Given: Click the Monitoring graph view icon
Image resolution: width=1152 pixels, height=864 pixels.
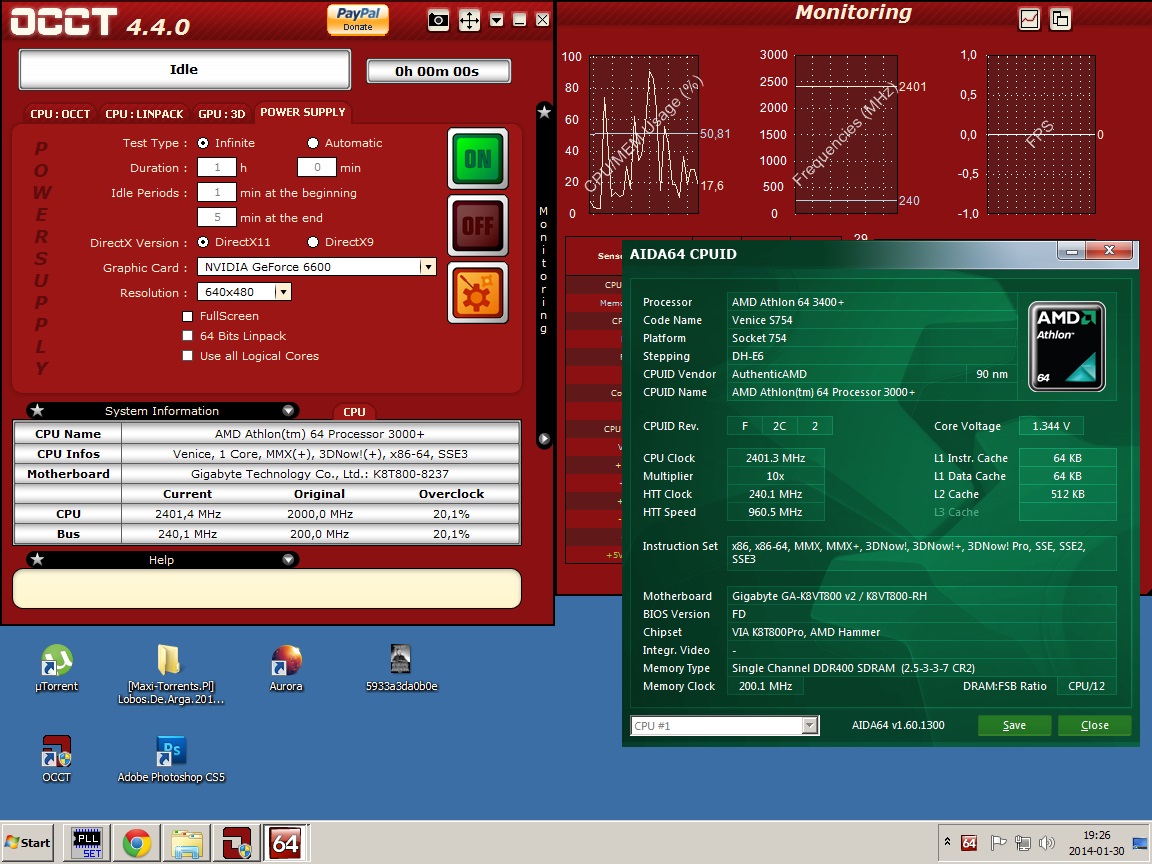Looking at the screenshot, I should click(1029, 19).
